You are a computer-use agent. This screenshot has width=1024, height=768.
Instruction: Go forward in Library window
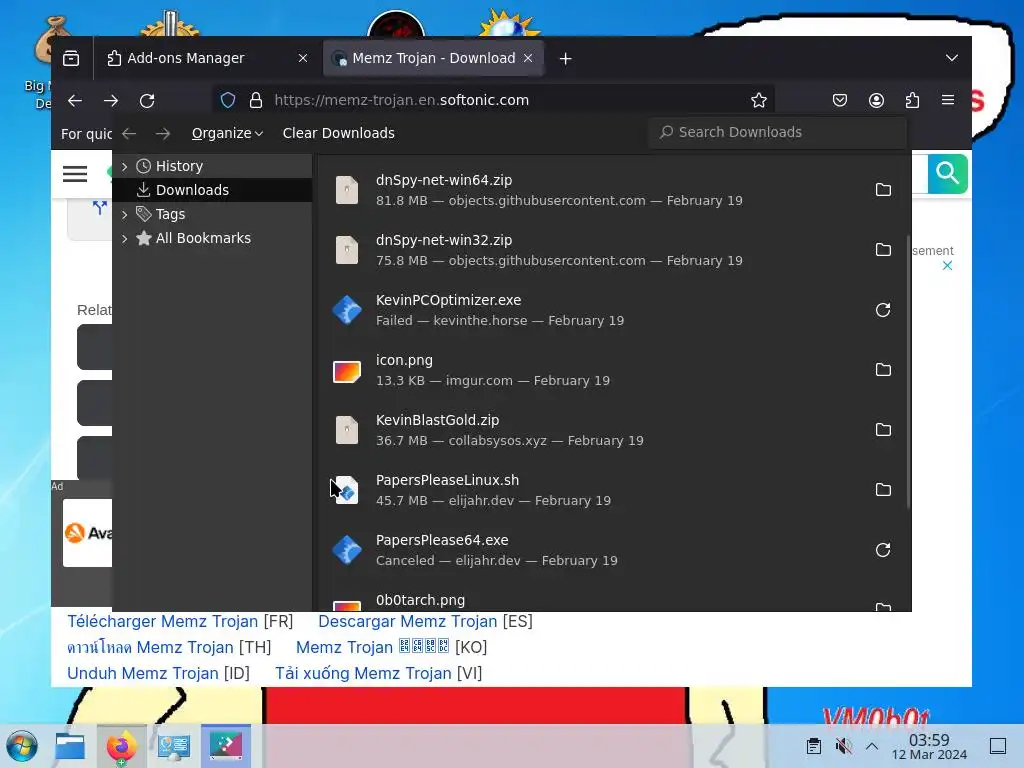[163, 133]
